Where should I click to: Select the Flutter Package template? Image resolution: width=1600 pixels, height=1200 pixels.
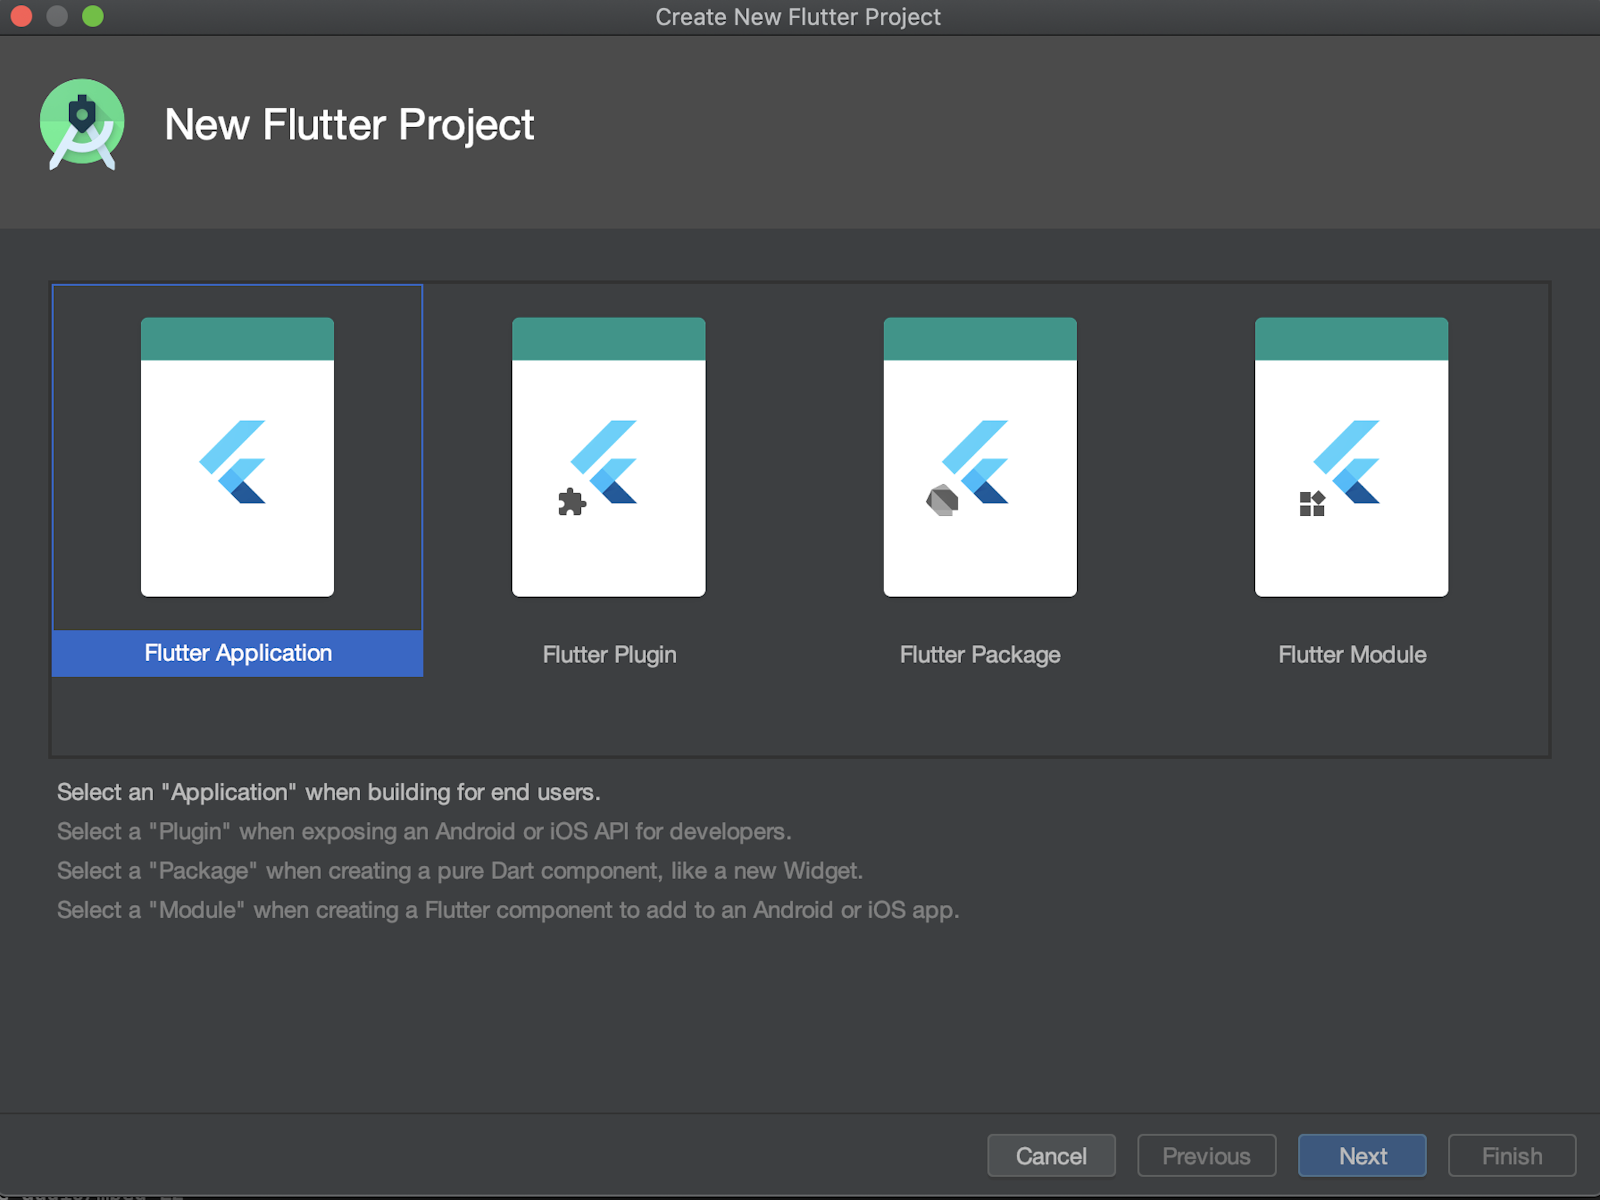click(979, 457)
